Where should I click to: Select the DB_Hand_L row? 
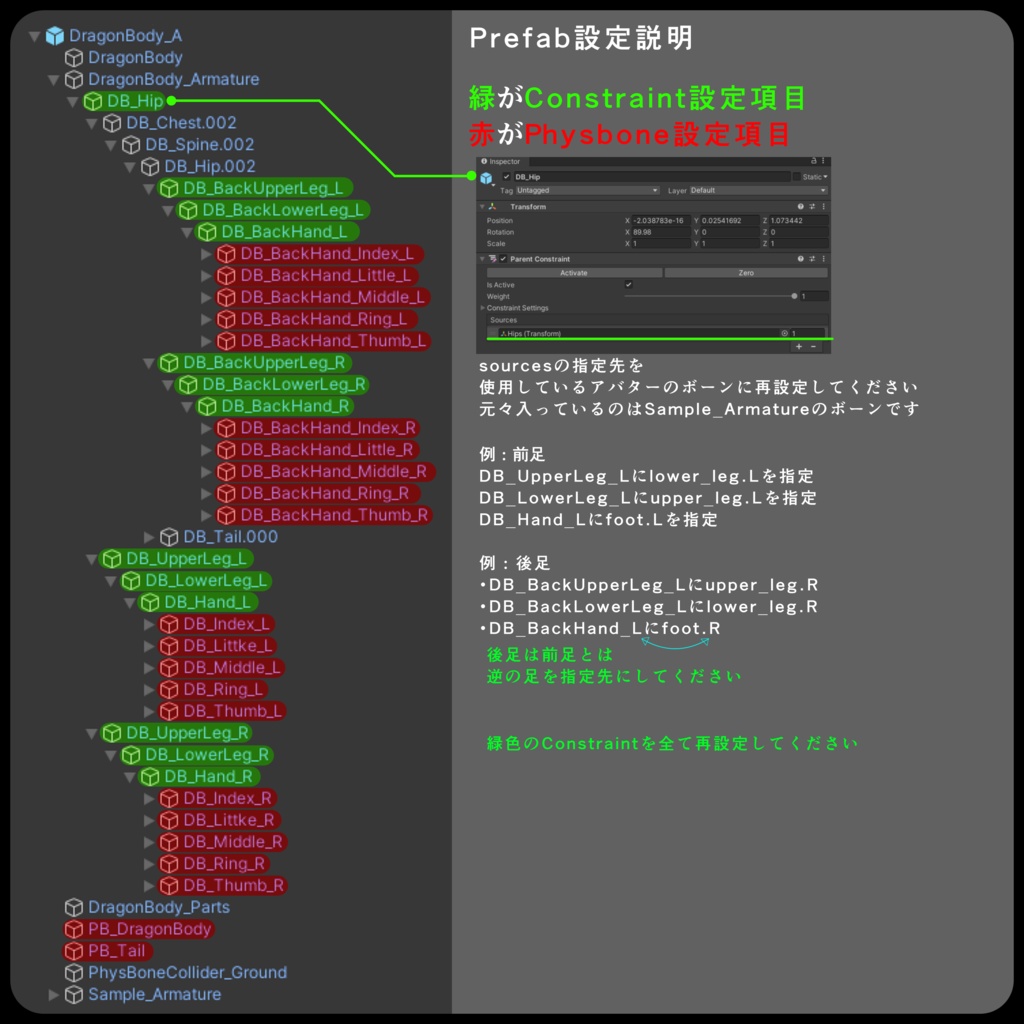click(199, 602)
